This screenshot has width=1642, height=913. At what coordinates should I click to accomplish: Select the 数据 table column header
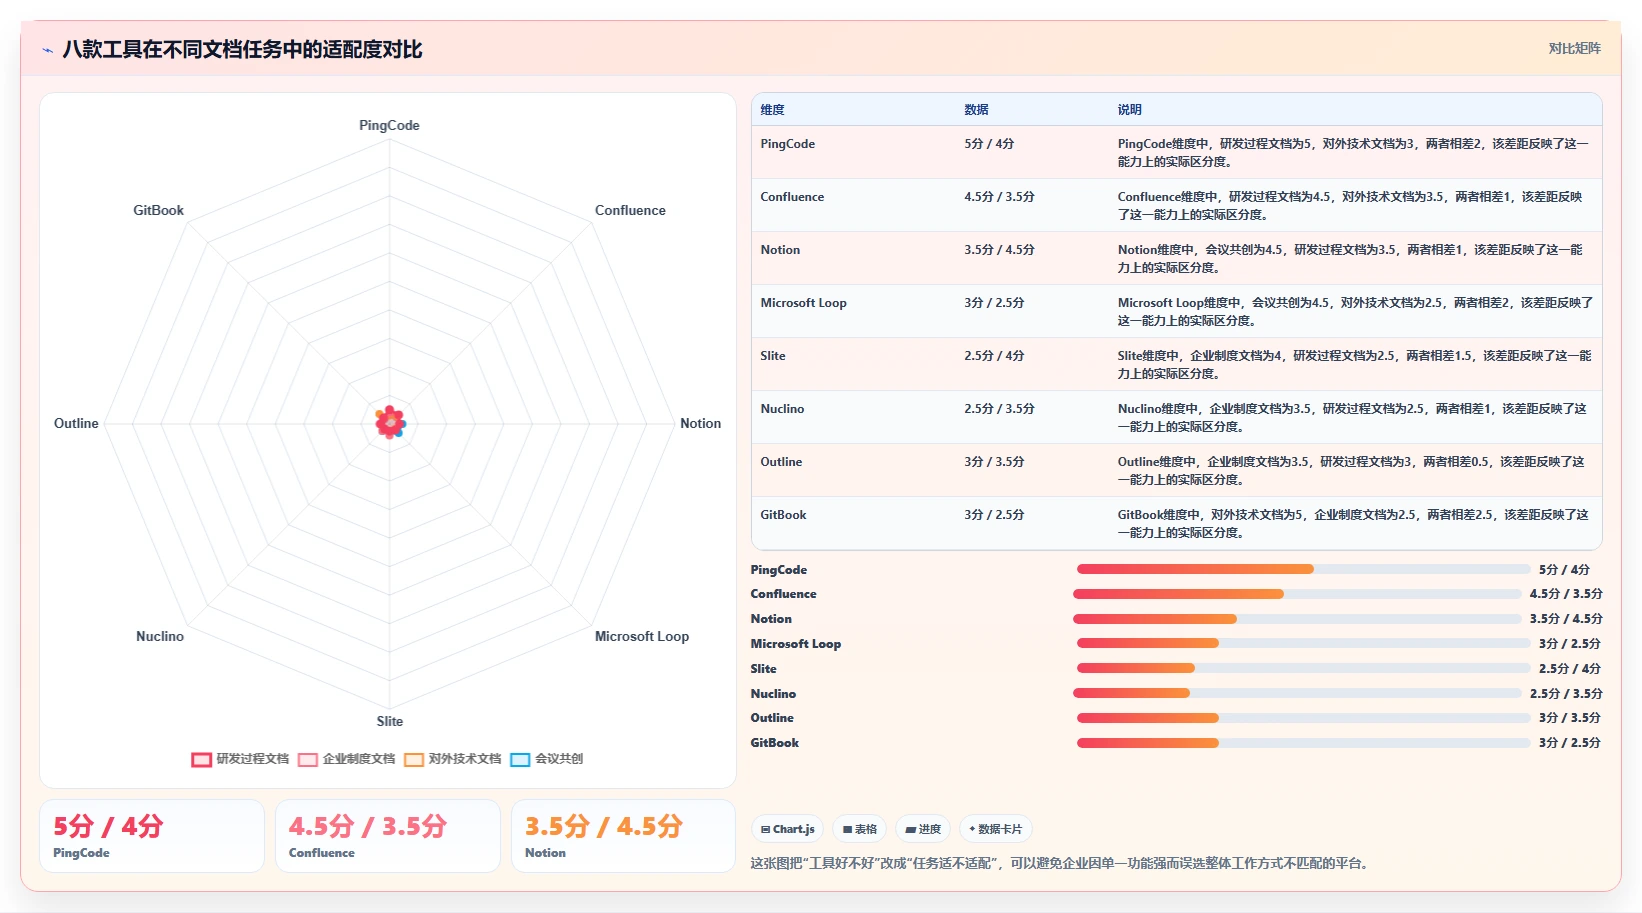coord(976,110)
